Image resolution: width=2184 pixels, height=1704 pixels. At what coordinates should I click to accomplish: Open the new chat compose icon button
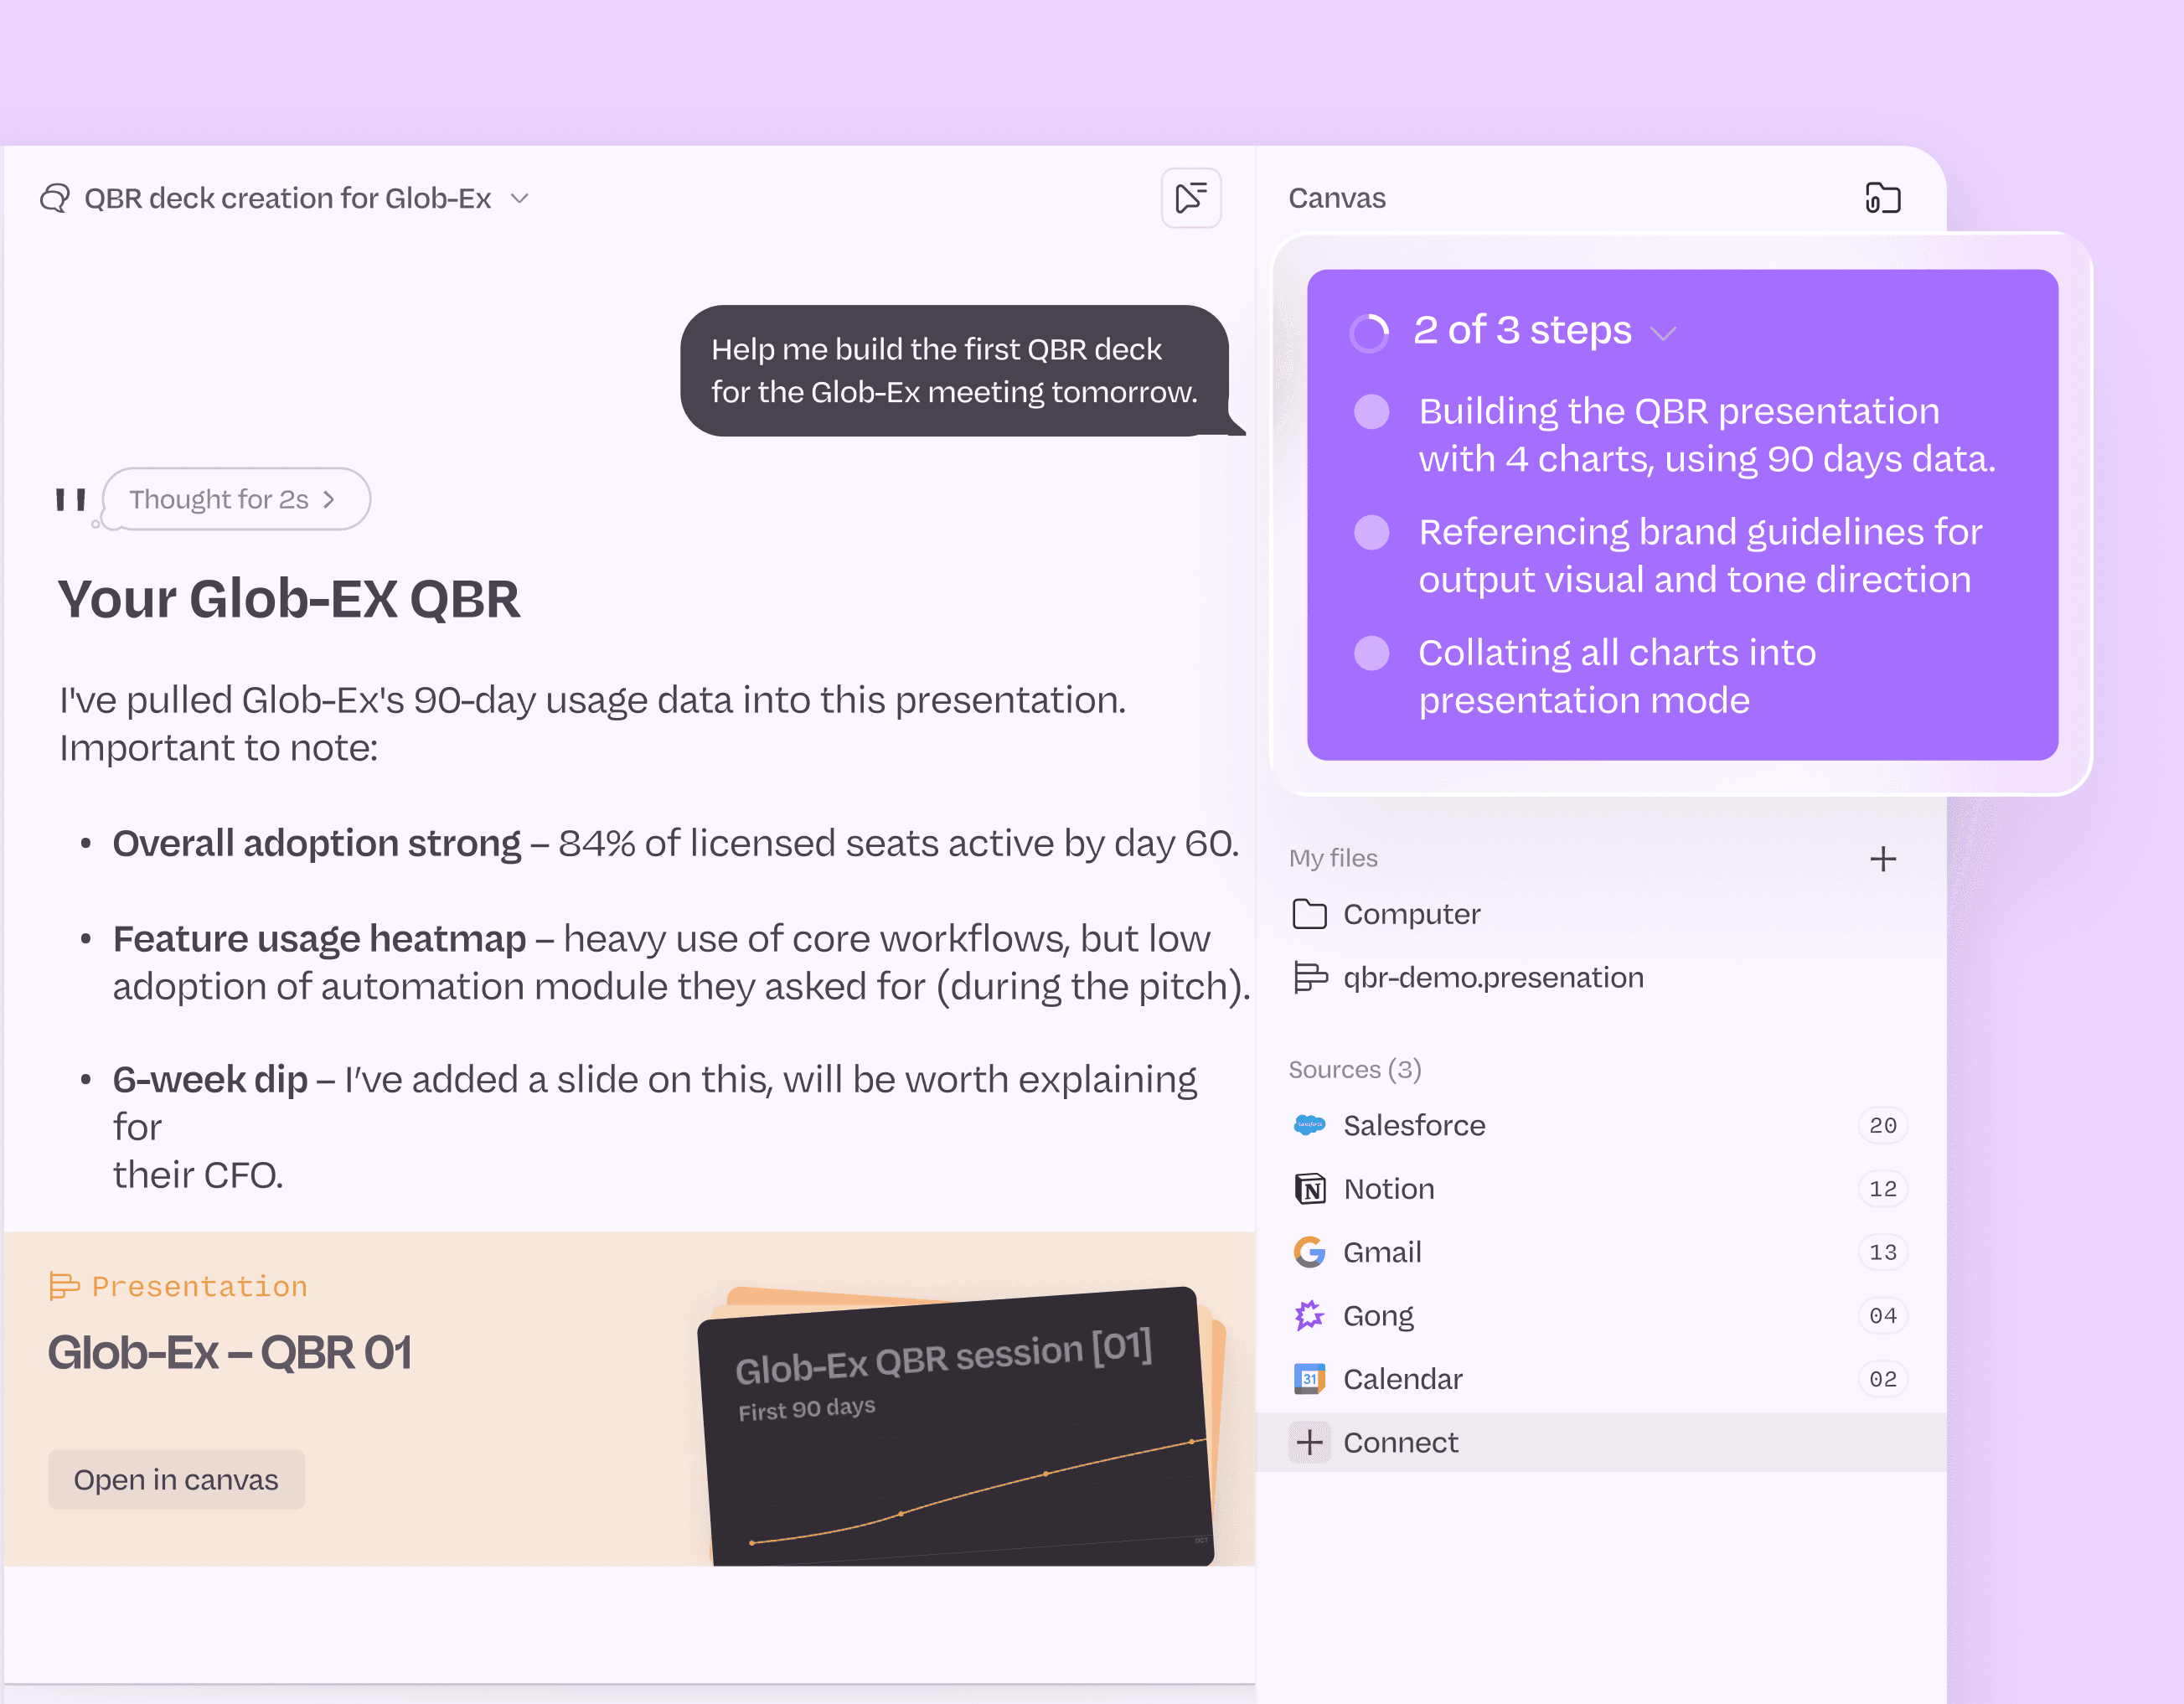[x=1191, y=198]
